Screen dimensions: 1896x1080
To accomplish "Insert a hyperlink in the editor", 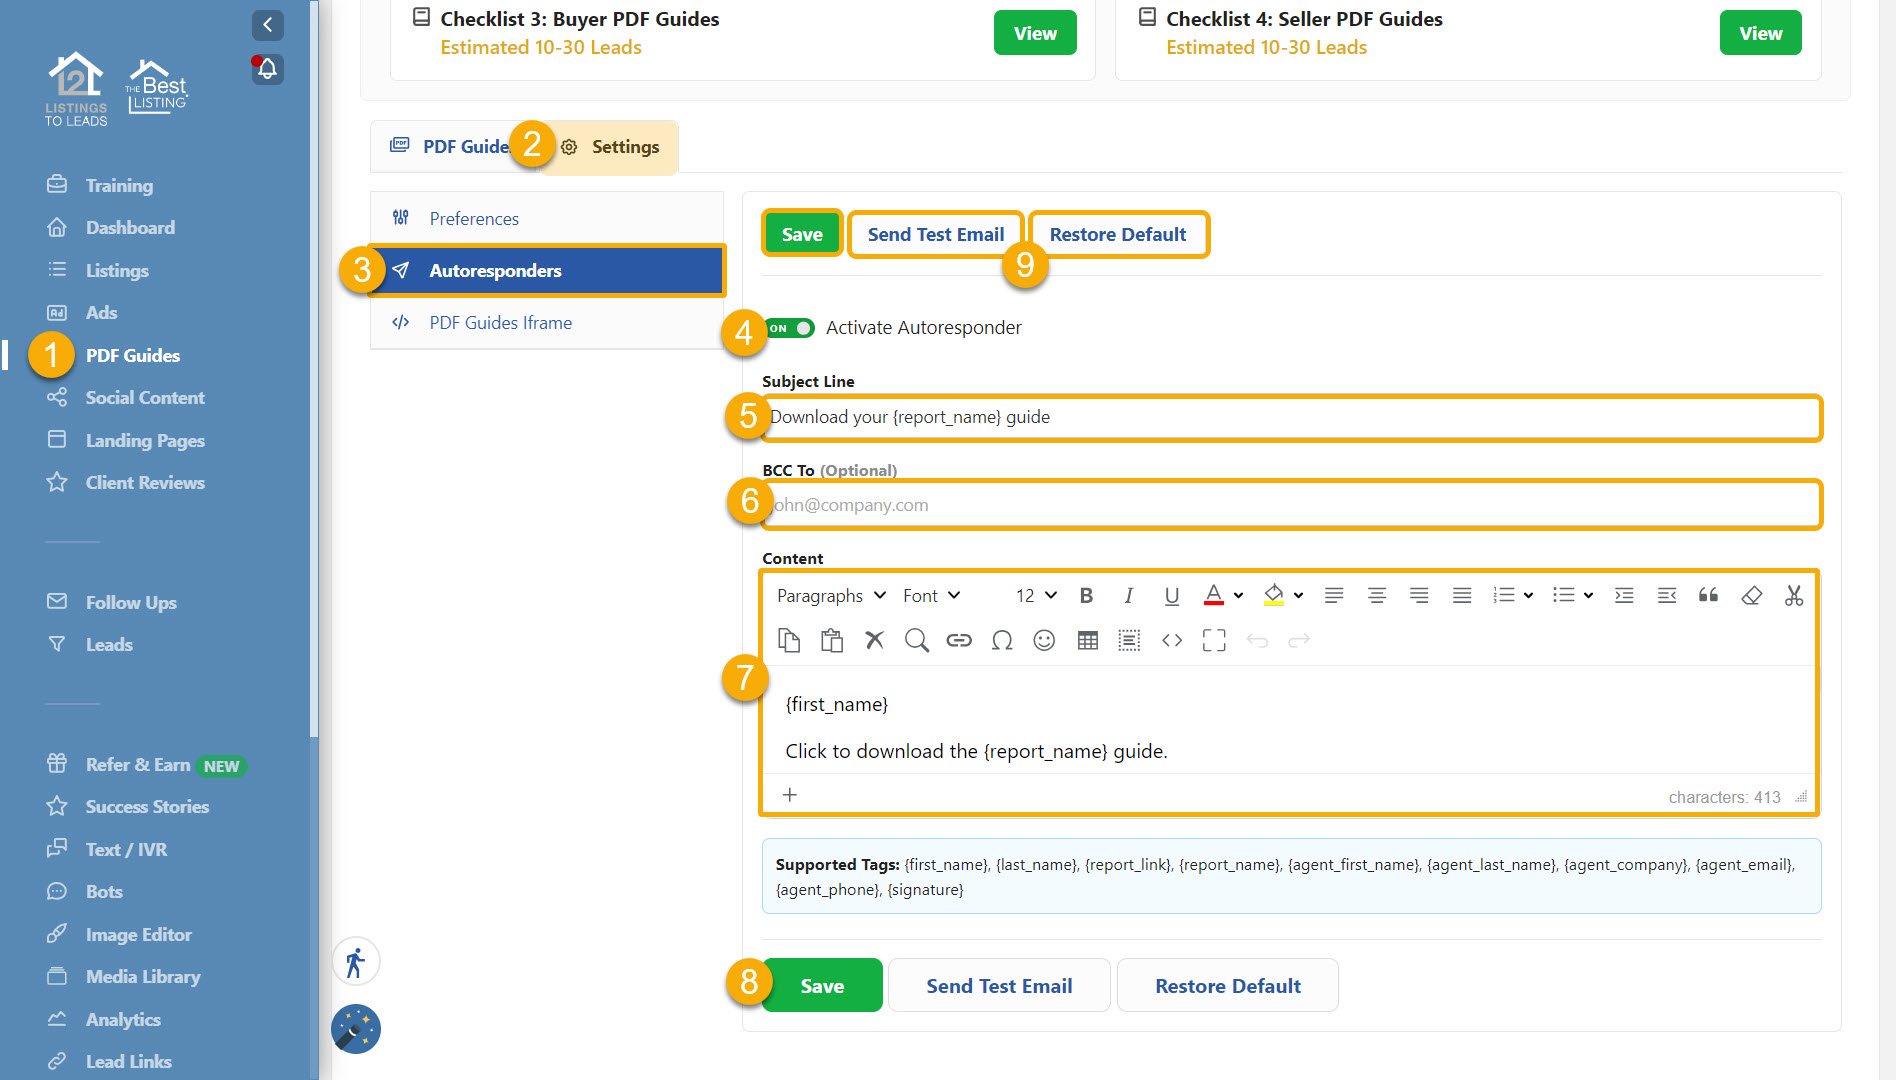I will (959, 640).
